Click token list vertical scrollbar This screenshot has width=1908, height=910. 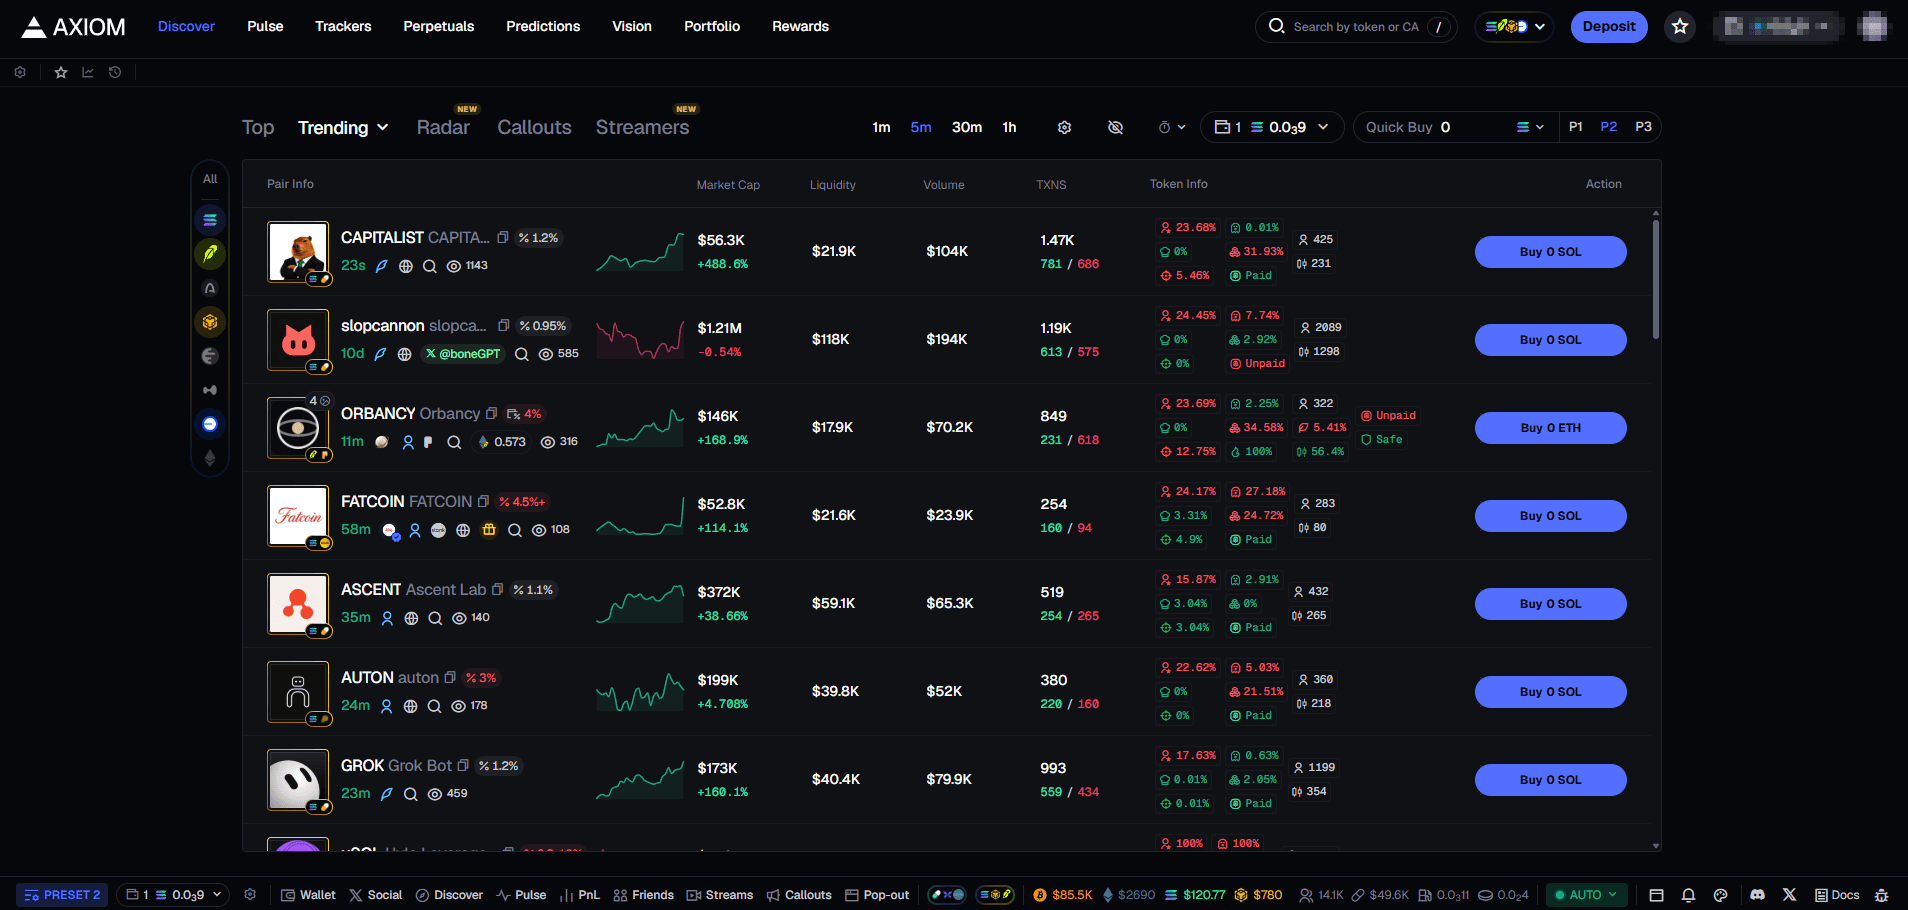(1656, 280)
